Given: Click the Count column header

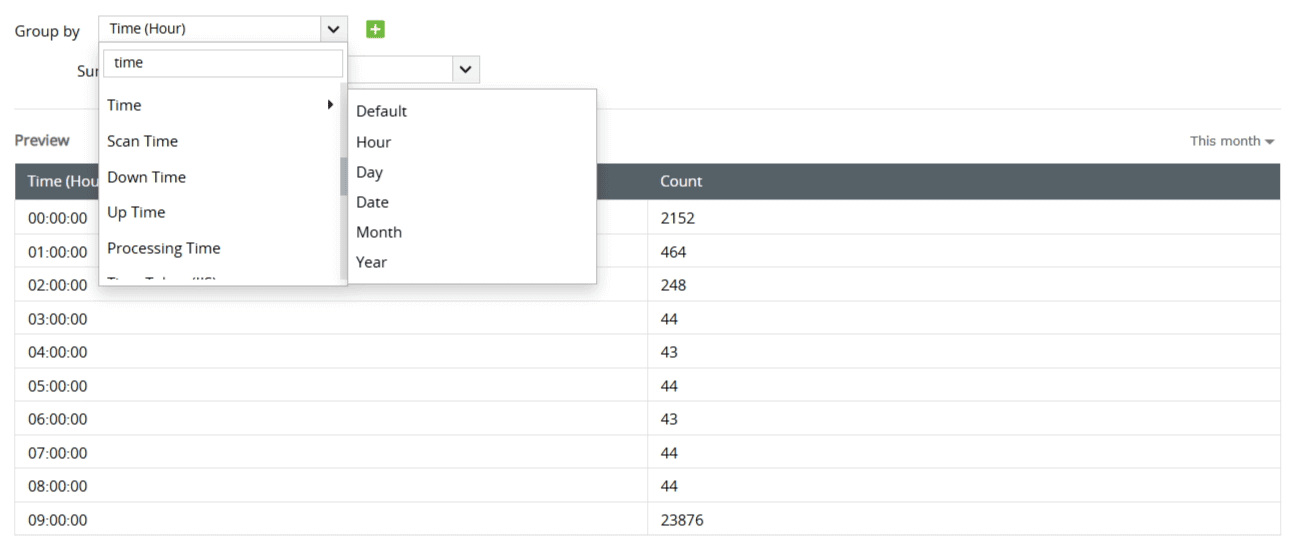Looking at the screenshot, I should click(681, 181).
